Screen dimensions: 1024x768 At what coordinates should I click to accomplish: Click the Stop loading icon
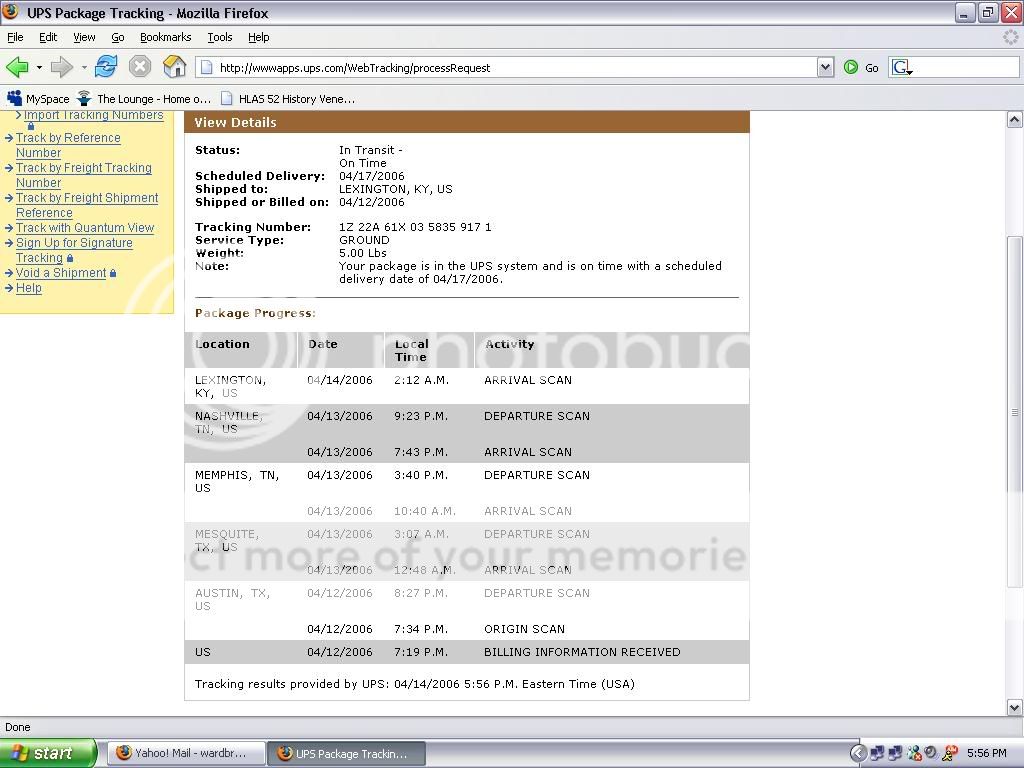140,67
